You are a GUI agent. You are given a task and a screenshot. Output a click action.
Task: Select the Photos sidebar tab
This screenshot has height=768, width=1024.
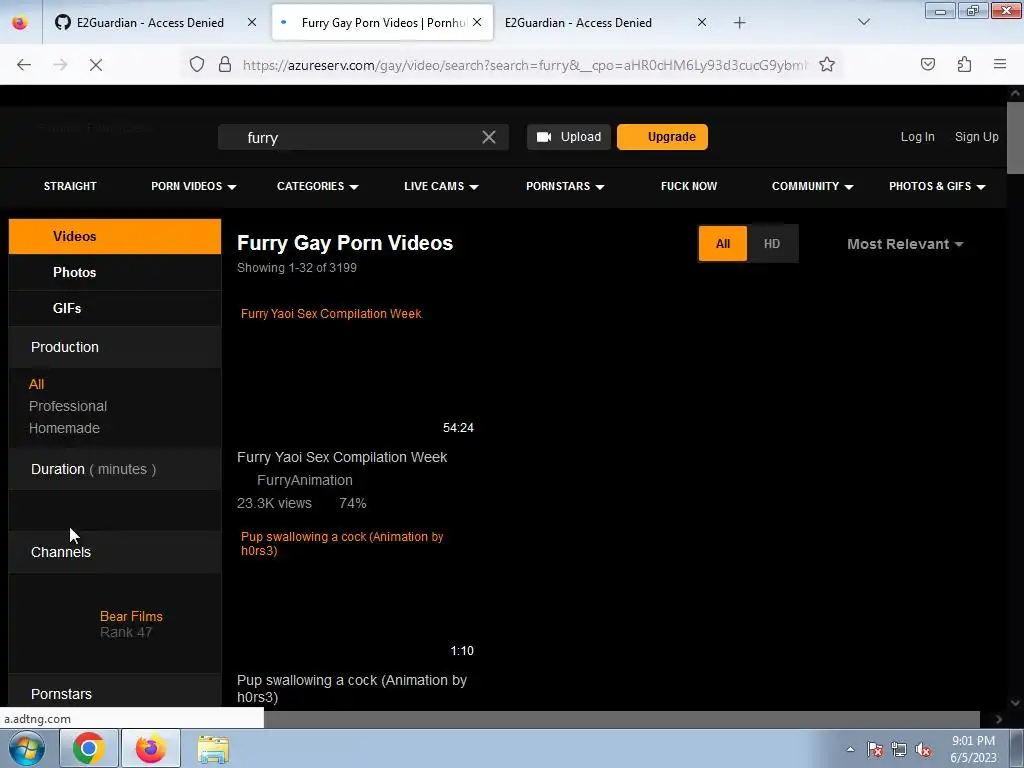(115, 272)
